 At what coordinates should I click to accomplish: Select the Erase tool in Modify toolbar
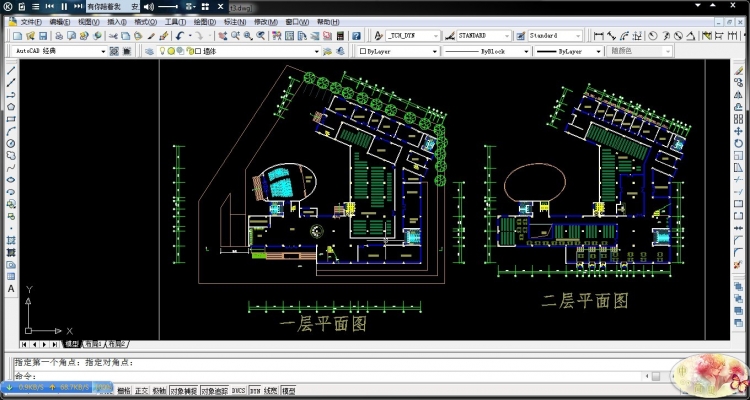click(739, 71)
